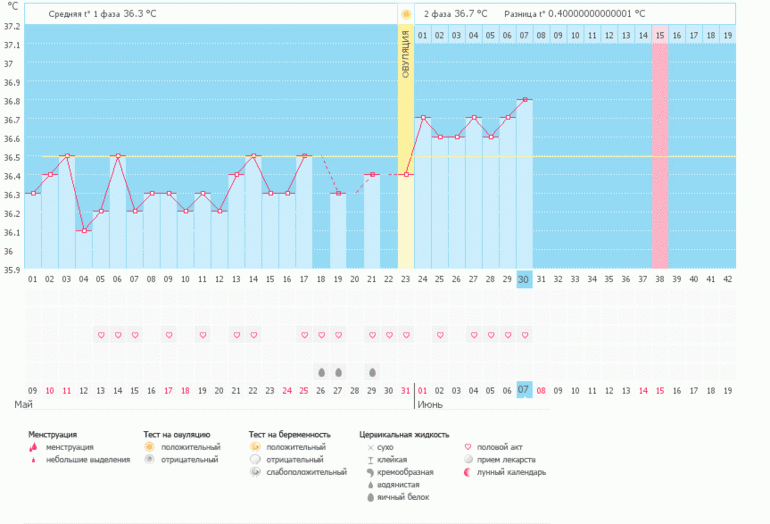The width and height of the screenshot is (770, 524).
Task: Click the red date 31 before June
Action: [406, 391]
